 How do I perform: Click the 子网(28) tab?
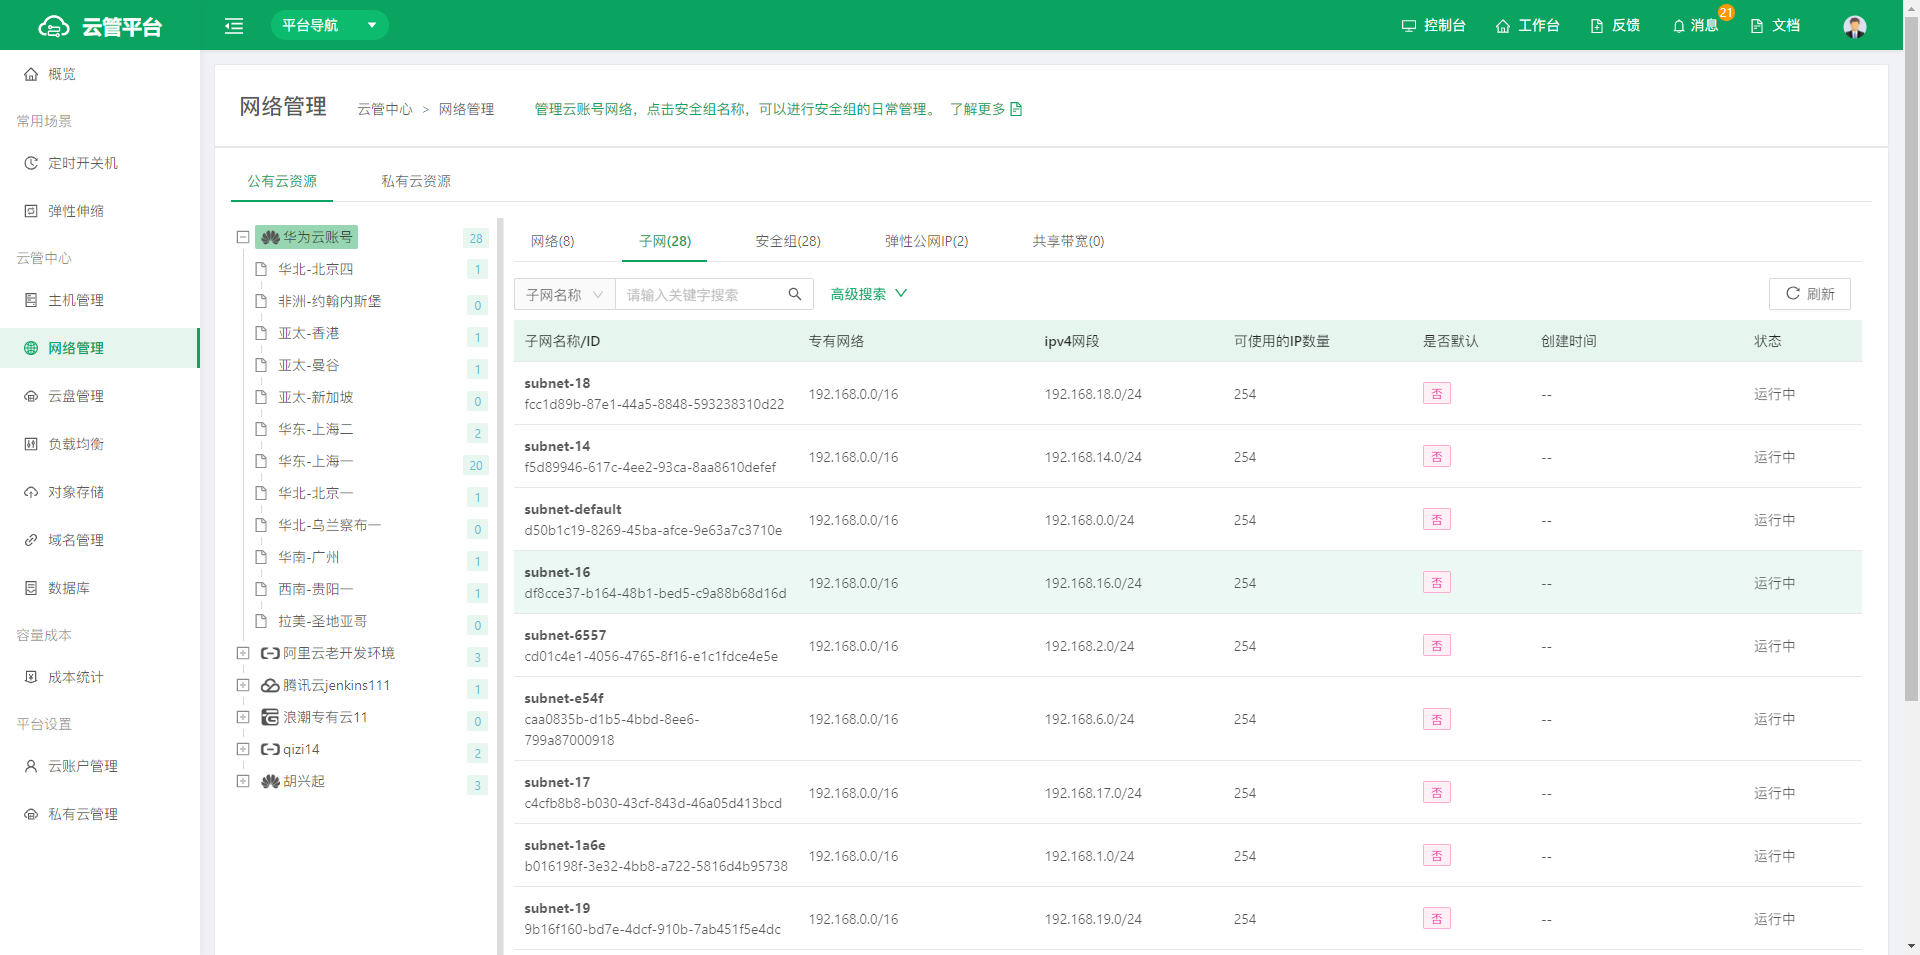(665, 241)
